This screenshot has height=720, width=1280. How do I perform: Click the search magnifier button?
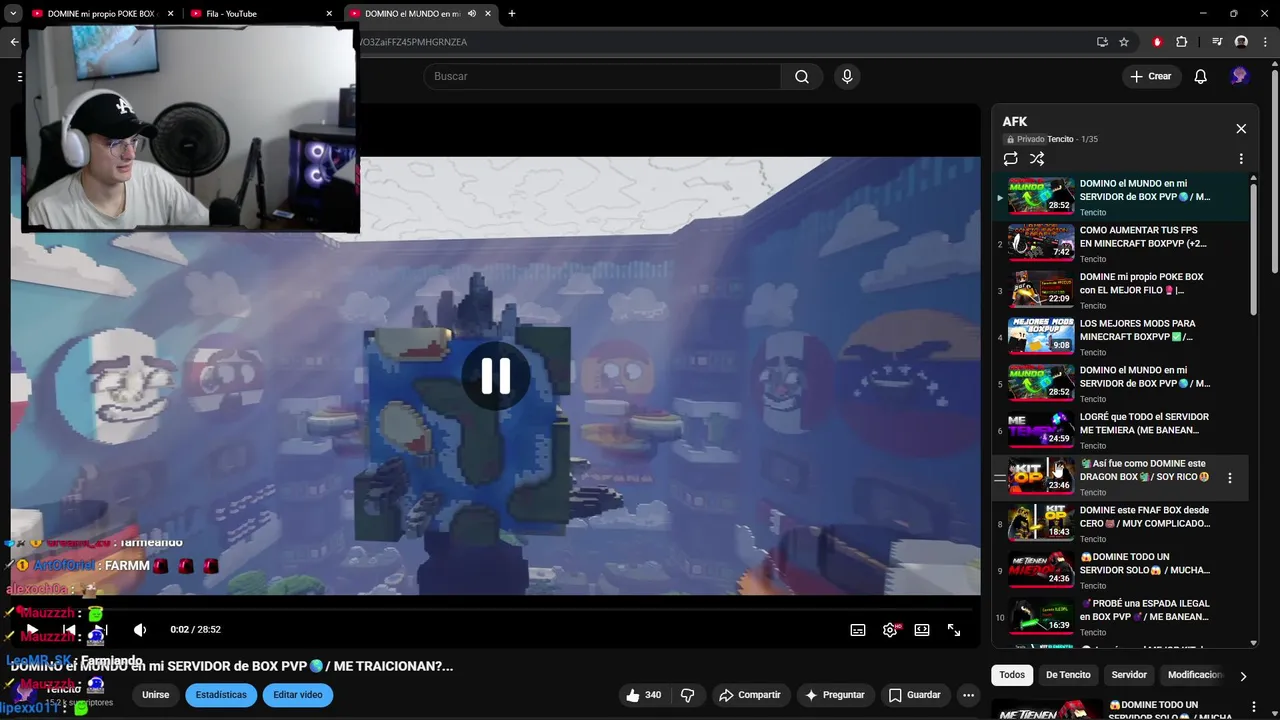point(801,76)
